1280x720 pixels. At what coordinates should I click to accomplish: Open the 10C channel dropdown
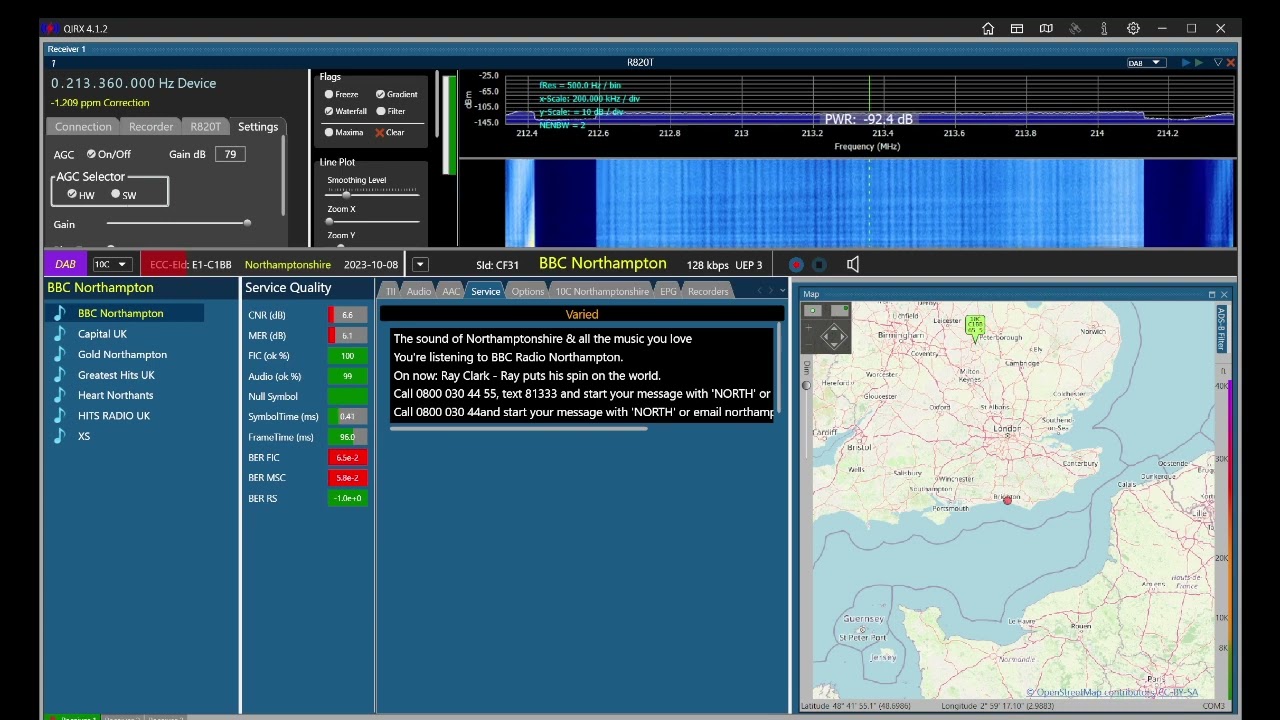(x=111, y=265)
